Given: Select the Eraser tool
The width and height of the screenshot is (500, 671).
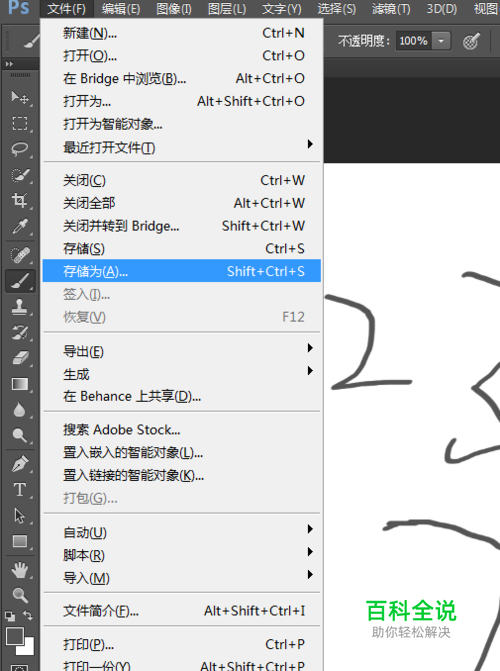Looking at the screenshot, I should coord(20,358).
